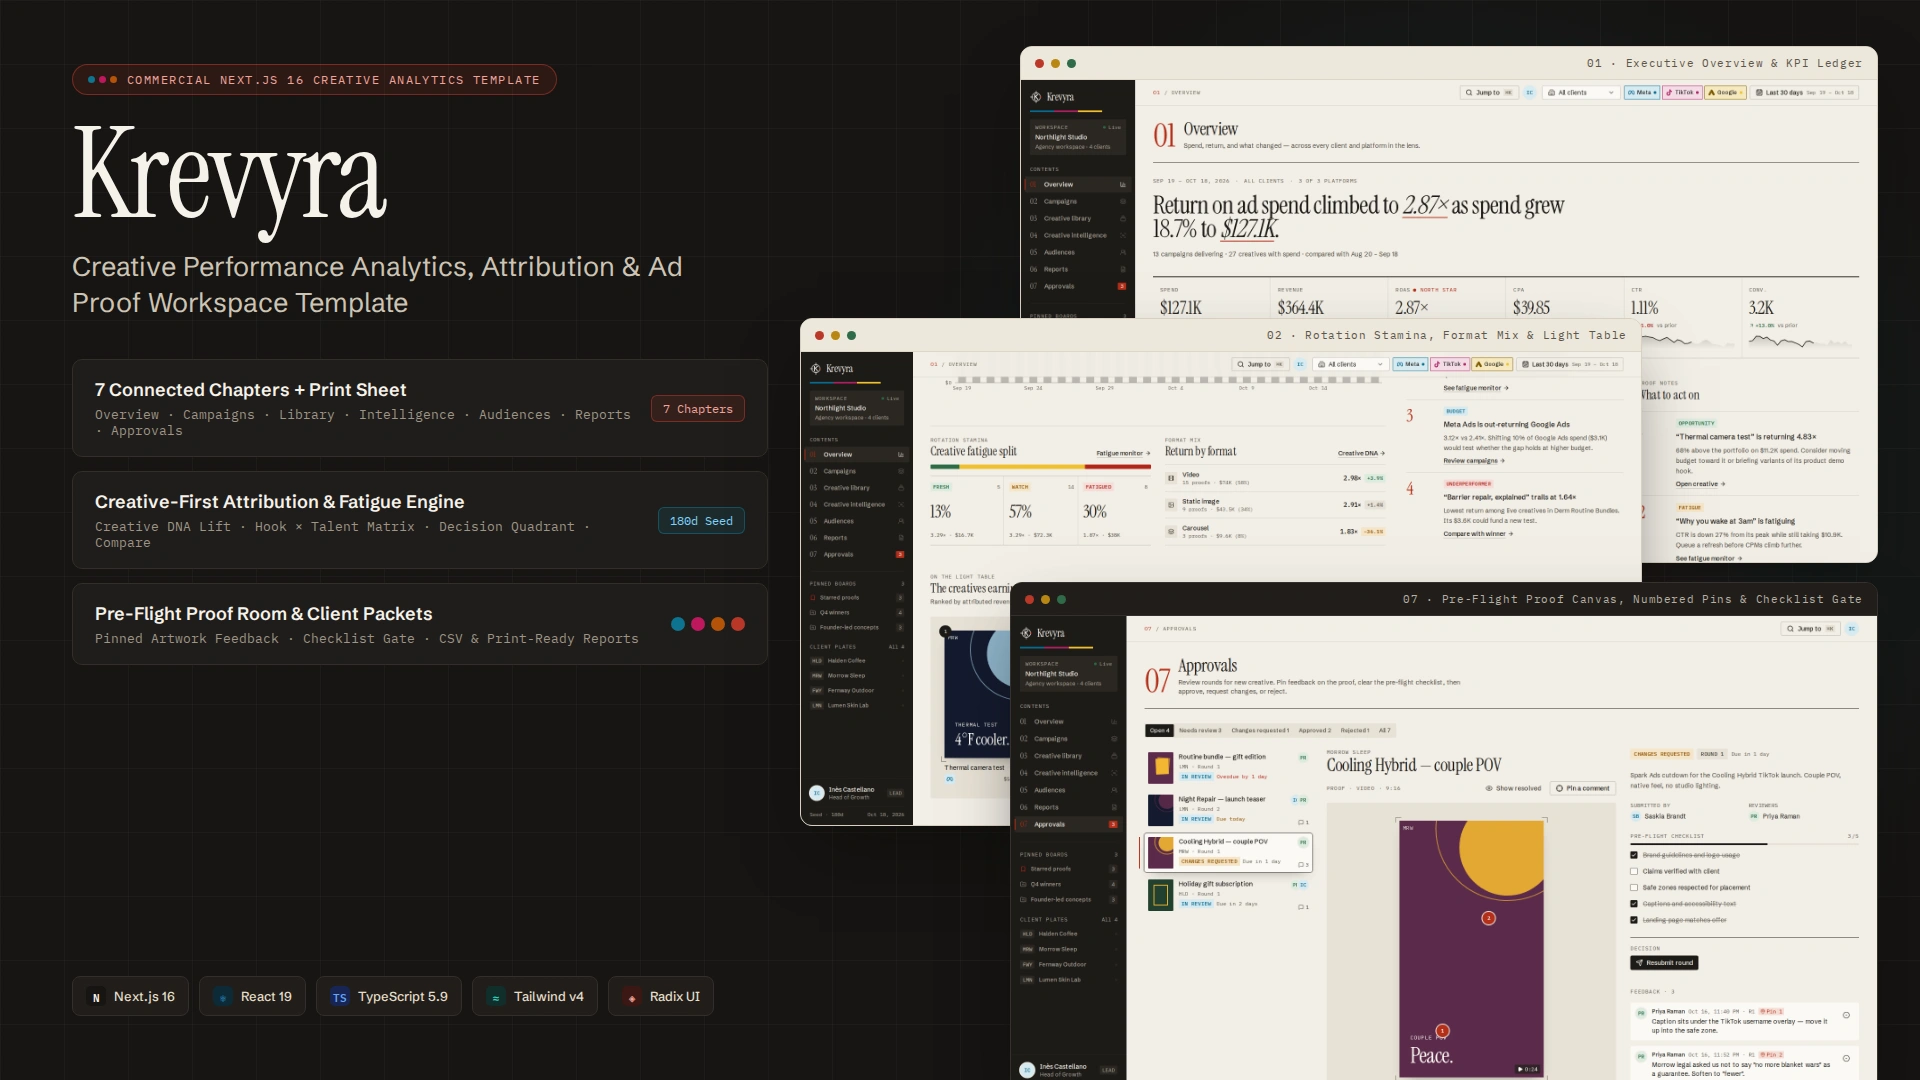
Task: Open All clients dropdown in Executive Overview window
Action: (x=1580, y=92)
